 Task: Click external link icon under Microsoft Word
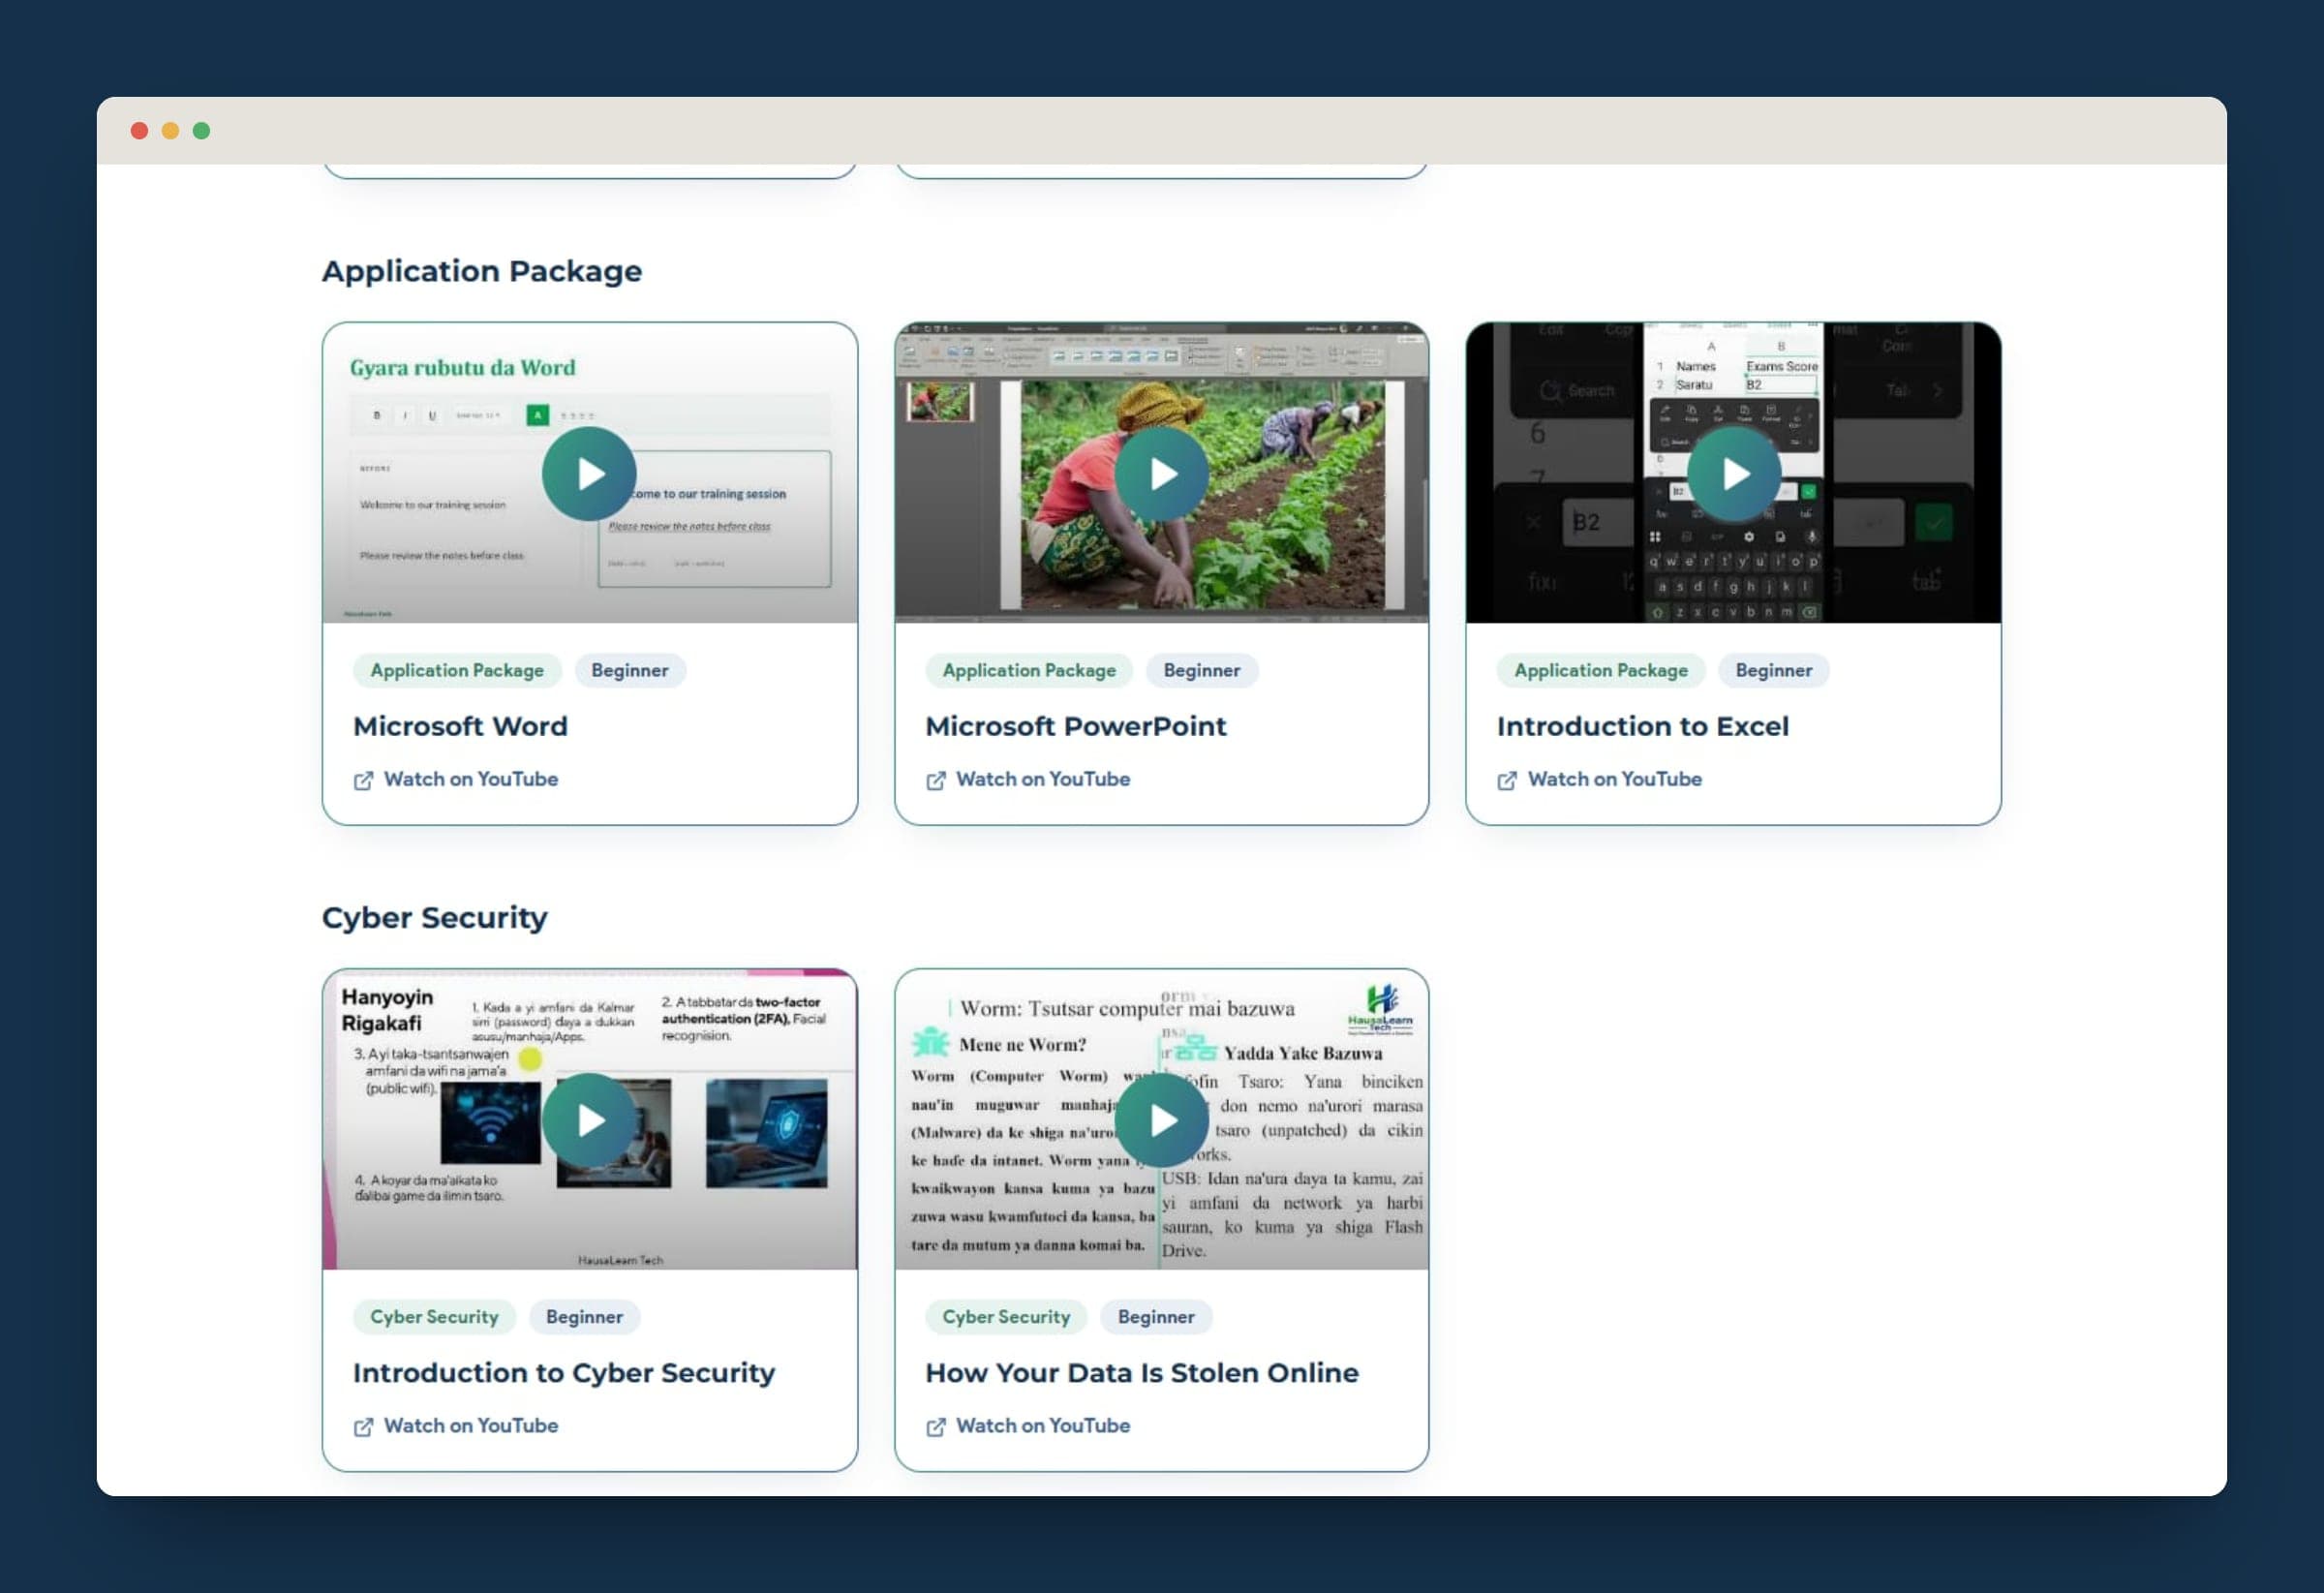click(x=363, y=780)
